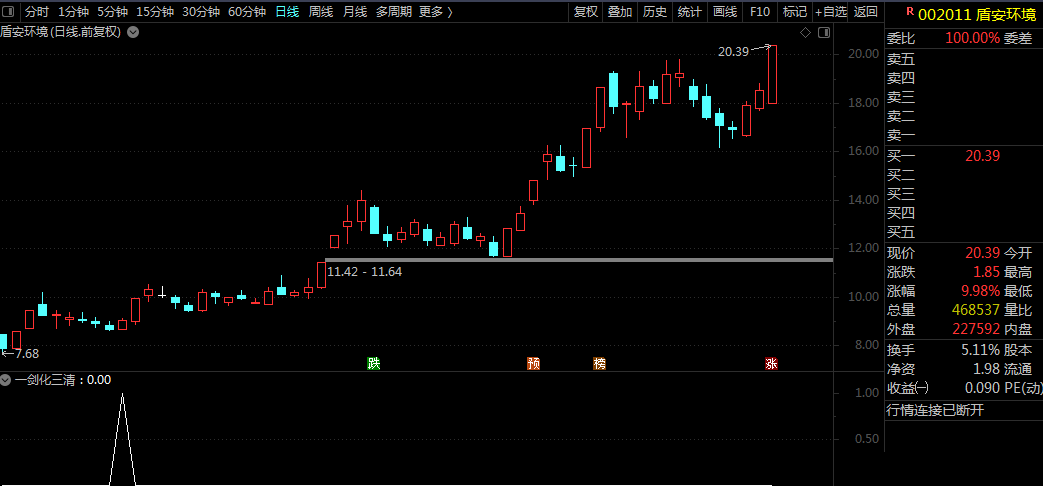Click the green 跌 marker below the chart
1043x486 pixels.
point(374,363)
